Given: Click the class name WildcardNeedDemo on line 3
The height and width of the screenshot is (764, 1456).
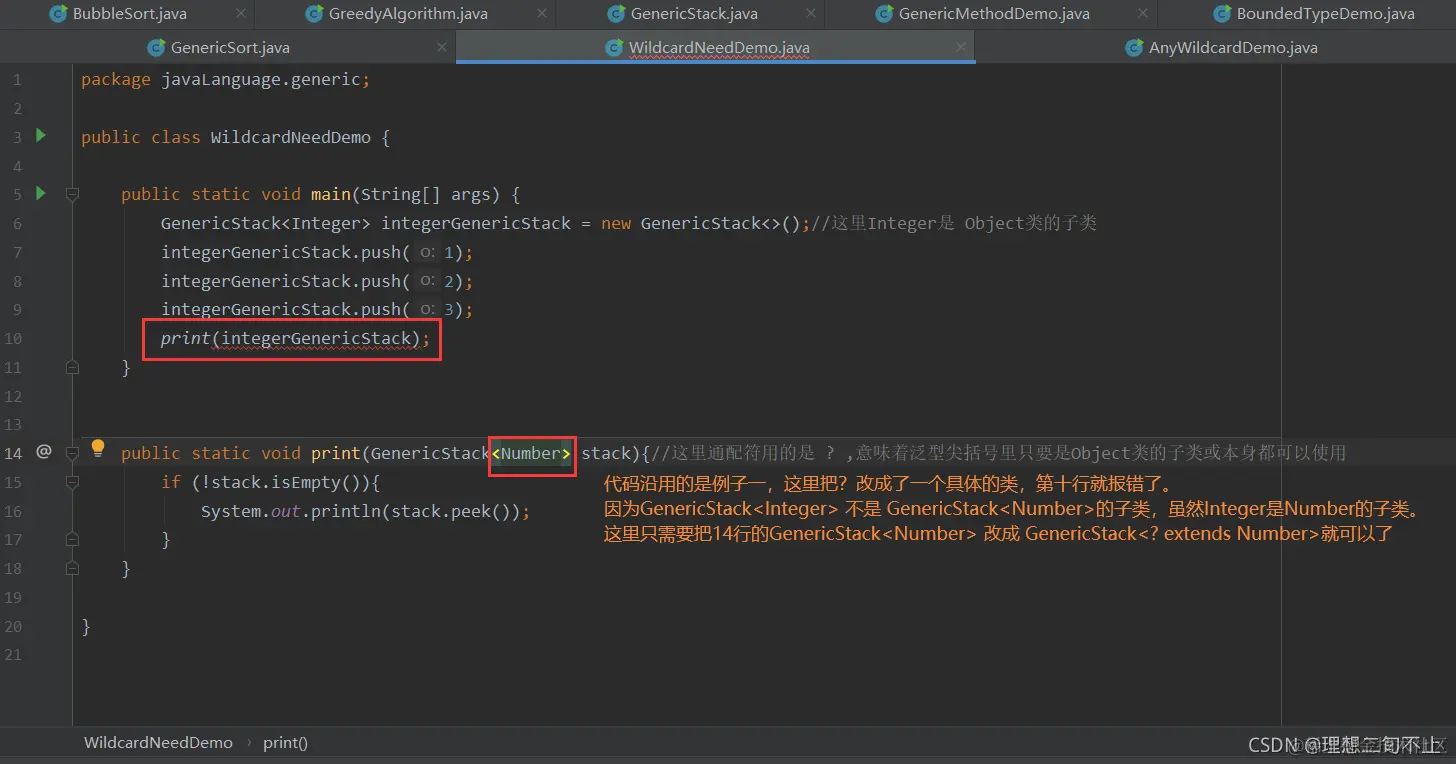Looking at the screenshot, I should [290, 137].
